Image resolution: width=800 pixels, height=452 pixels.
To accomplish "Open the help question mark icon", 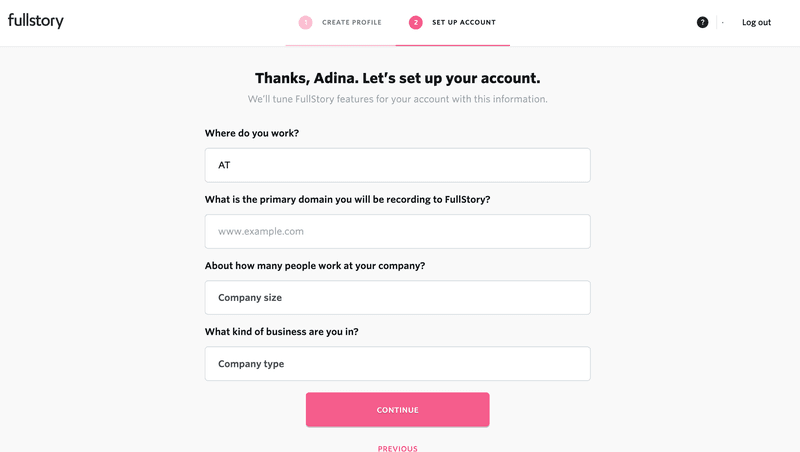I will (702, 22).
